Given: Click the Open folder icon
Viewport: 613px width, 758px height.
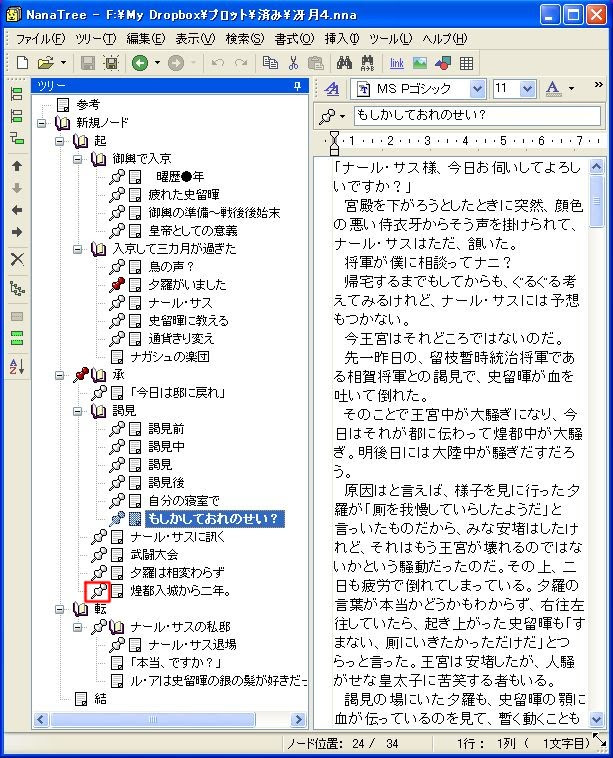Looking at the screenshot, I should [x=45, y=63].
